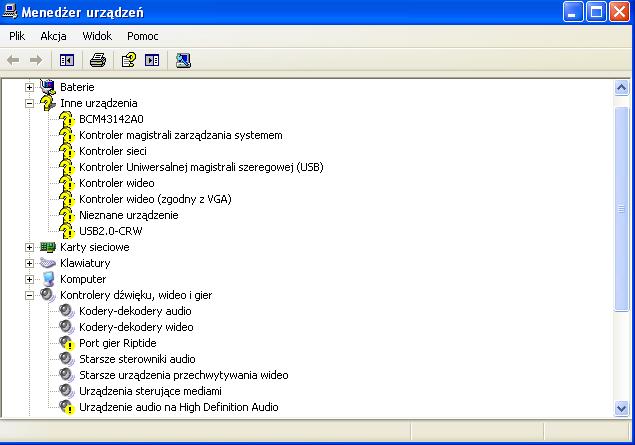Viewport: 635px width, 445px height.
Task: Click the BCM43142A0 warning icon
Action: [x=67, y=119]
